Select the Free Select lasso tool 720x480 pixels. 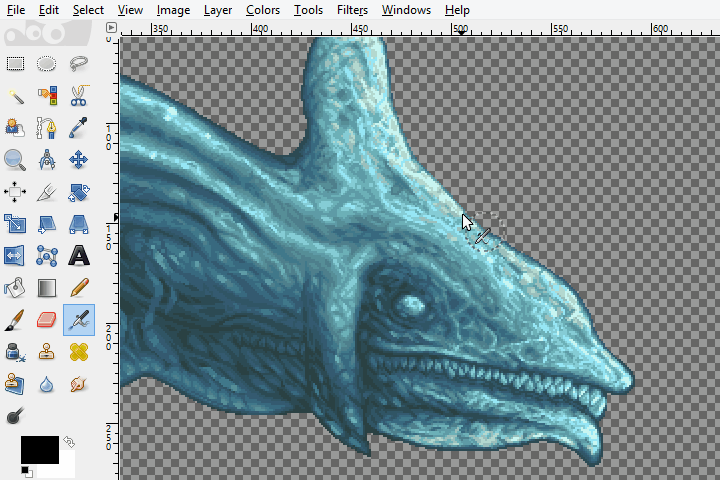(x=79, y=63)
